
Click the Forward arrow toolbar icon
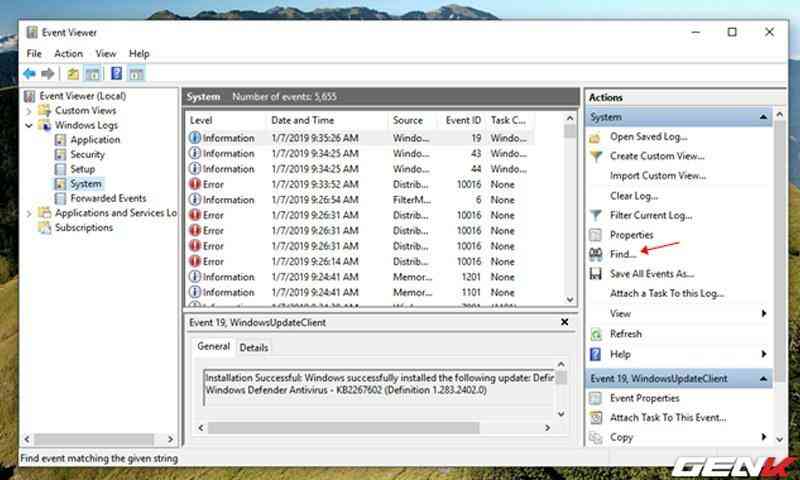click(x=48, y=74)
